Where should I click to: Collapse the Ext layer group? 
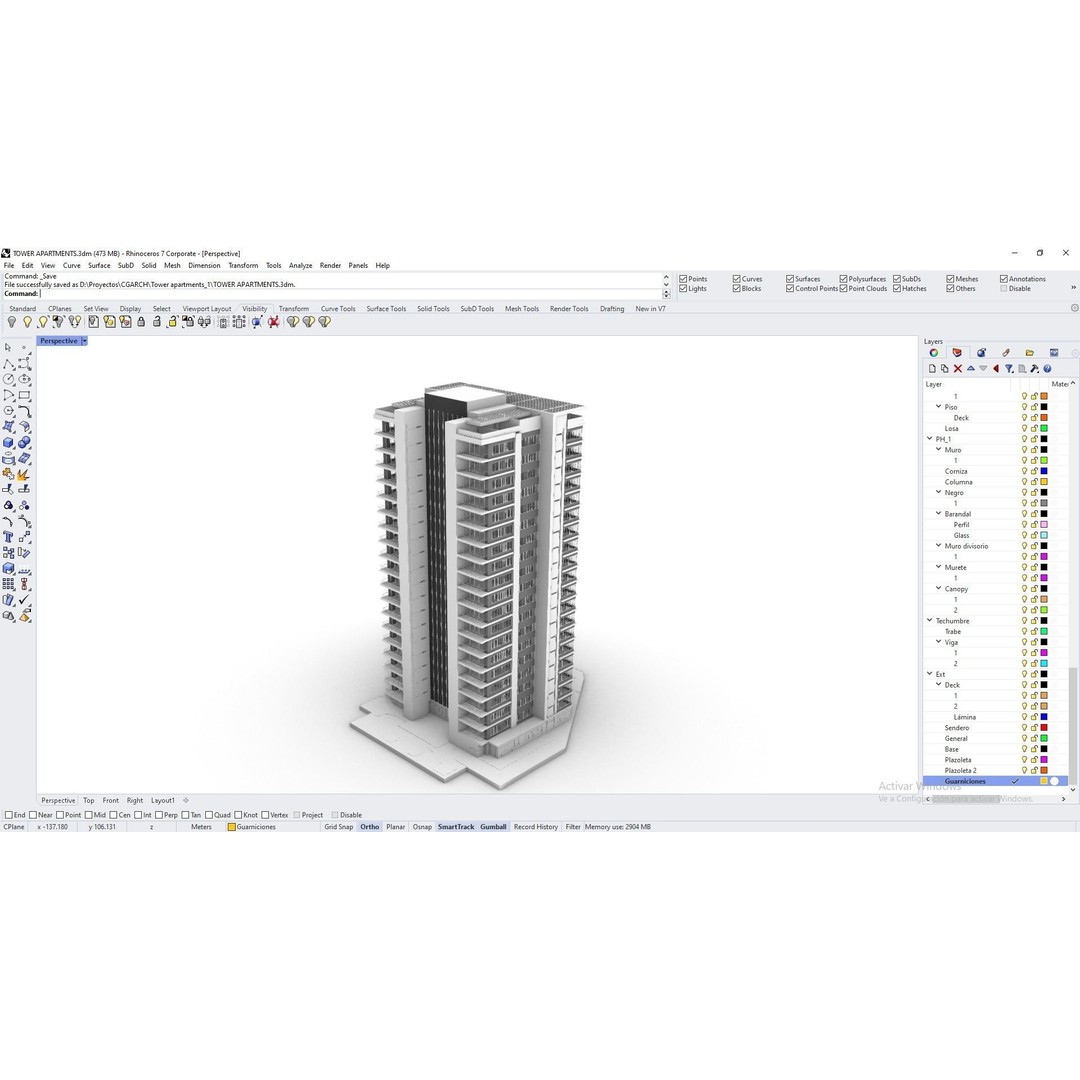[929, 674]
